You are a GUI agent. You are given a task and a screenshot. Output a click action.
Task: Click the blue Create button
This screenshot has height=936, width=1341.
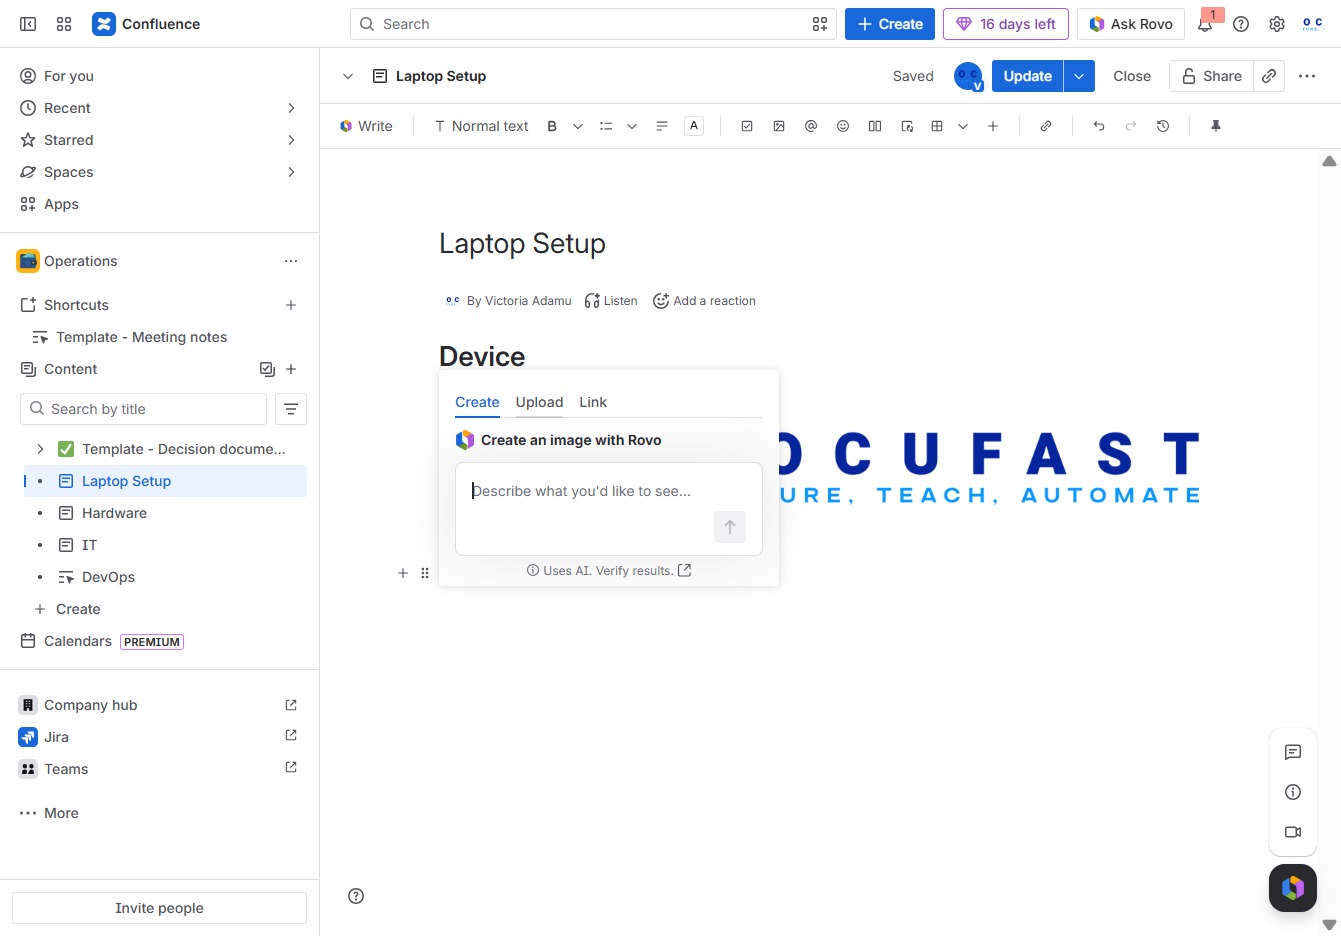point(890,24)
